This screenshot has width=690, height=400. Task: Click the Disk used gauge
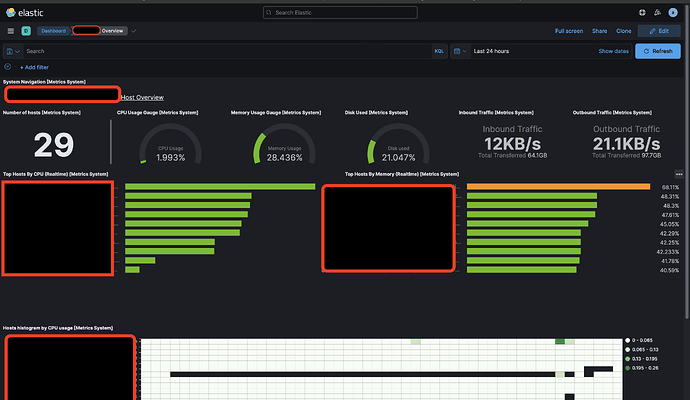click(x=398, y=144)
